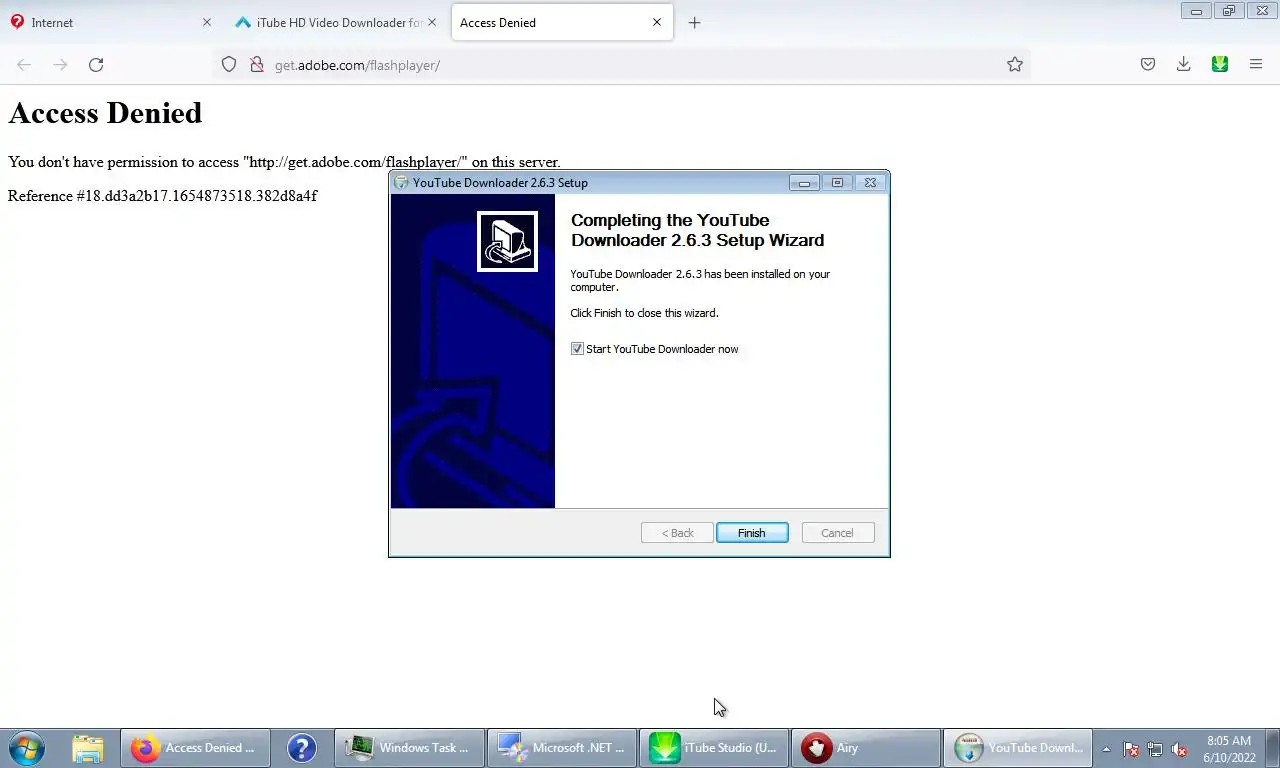Image resolution: width=1280 pixels, height=768 pixels.
Task: Open the Windows Start menu
Action: pos(27,748)
